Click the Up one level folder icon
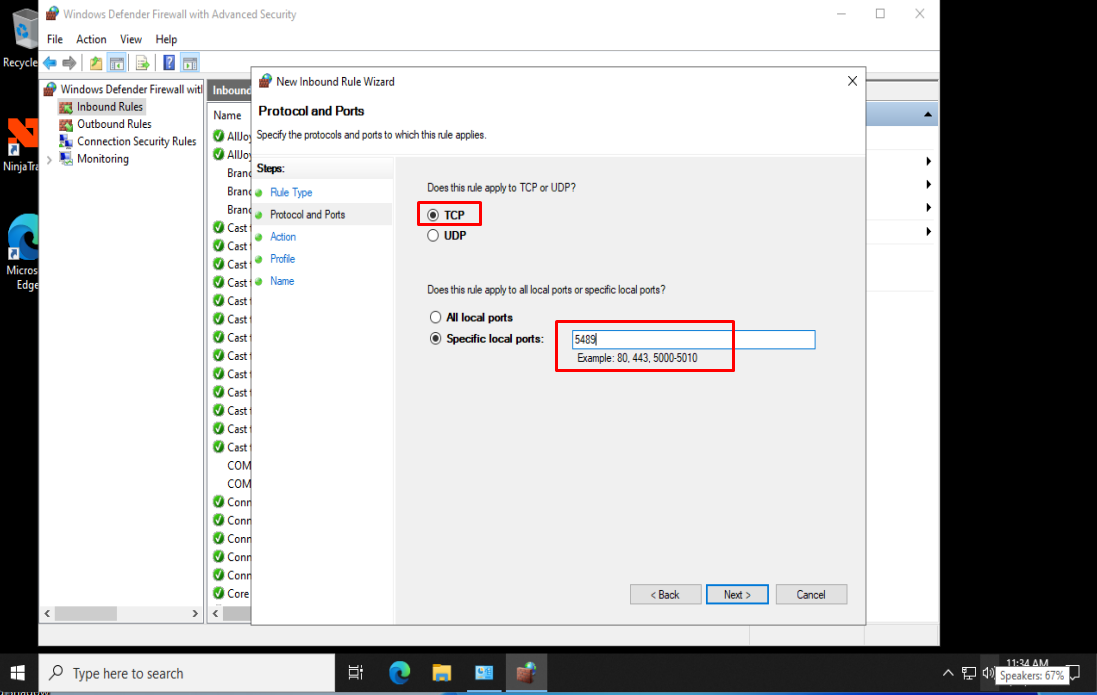 pyautogui.click(x=96, y=63)
